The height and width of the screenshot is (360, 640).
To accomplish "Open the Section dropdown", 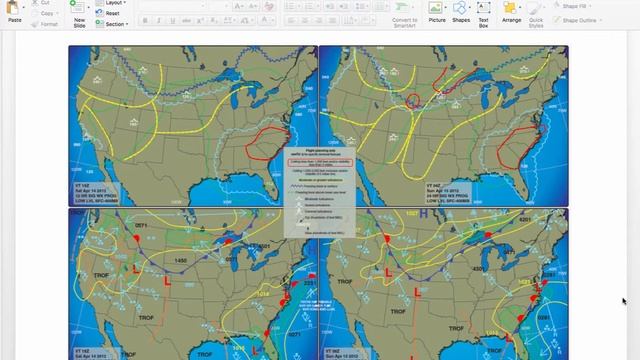I will pyautogui.click(x=112, y=24).
